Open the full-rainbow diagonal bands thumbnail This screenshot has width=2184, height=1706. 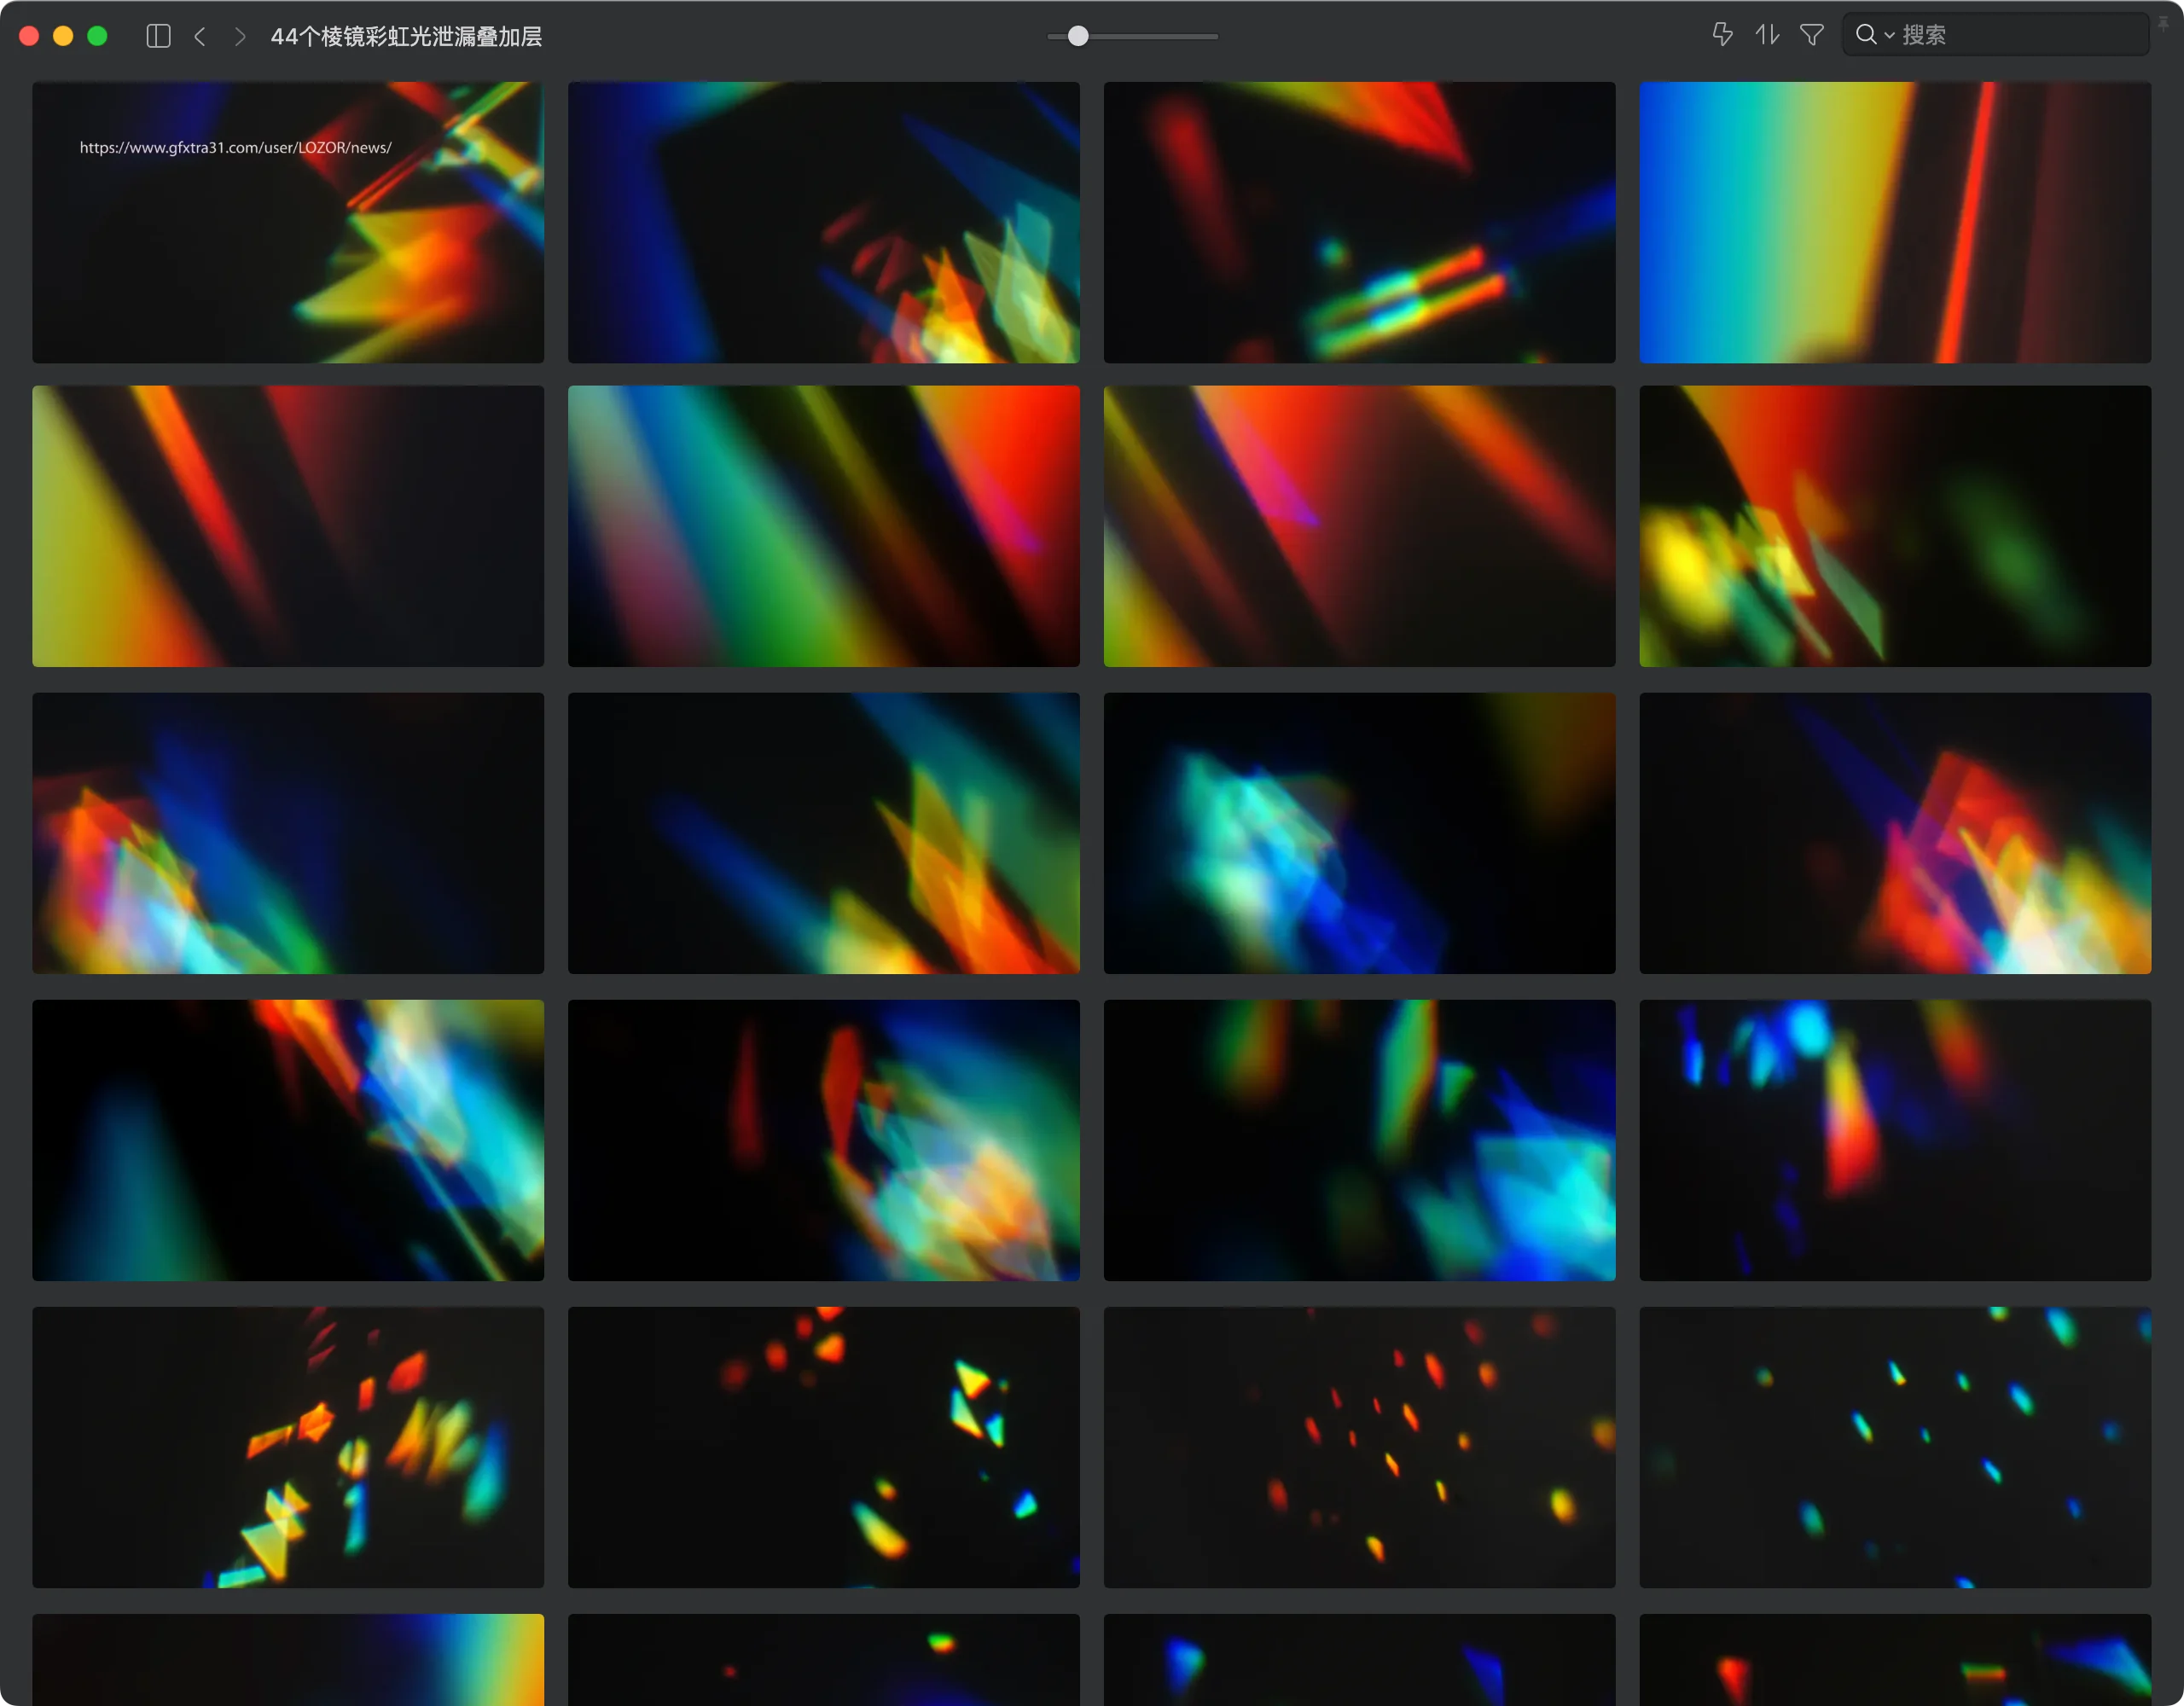824,526
